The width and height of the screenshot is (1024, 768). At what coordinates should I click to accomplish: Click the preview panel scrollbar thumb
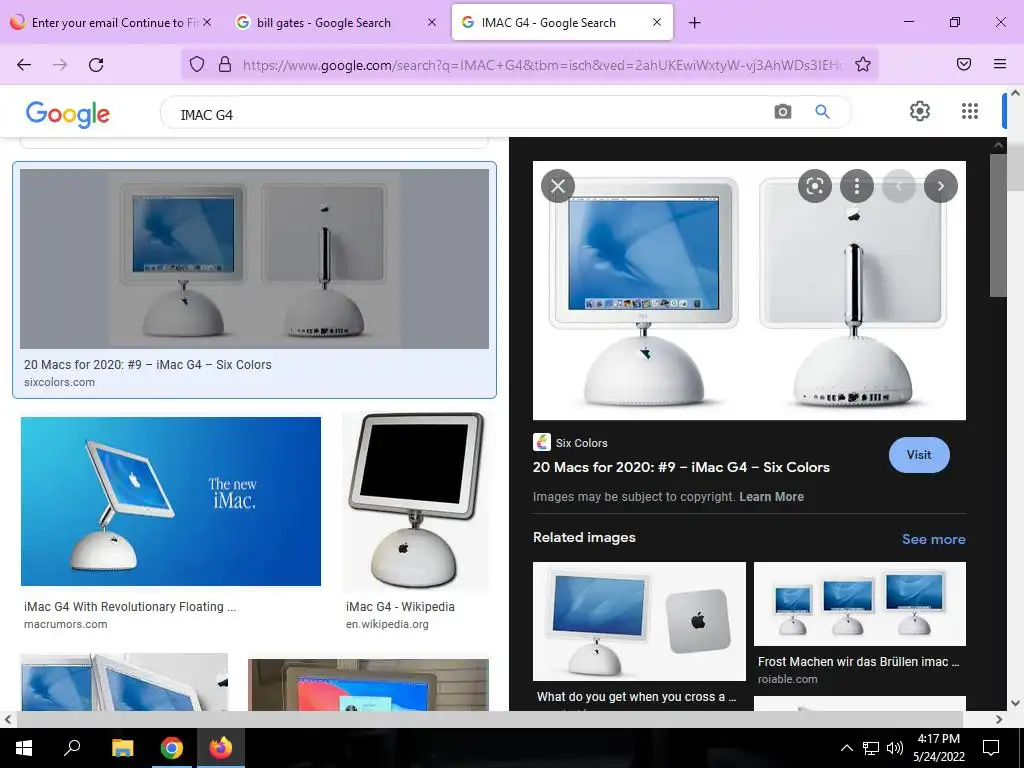point(998,225)
